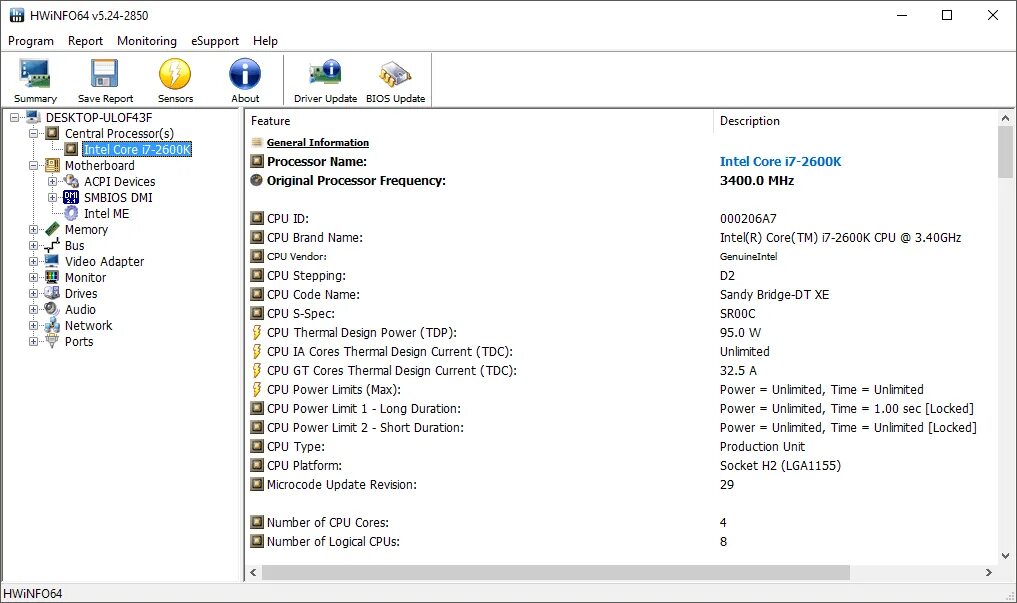
Task: Click the HWiNFO64 title bar app icon
Action: [x=17, y=15]
